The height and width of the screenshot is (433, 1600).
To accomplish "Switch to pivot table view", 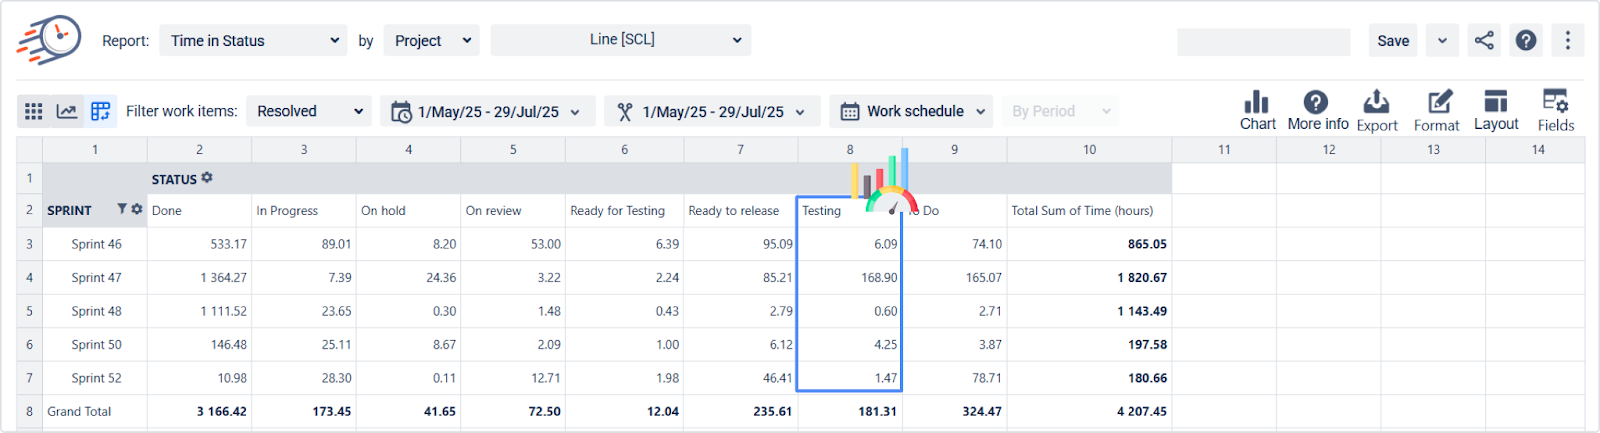I will pos(100,111).
